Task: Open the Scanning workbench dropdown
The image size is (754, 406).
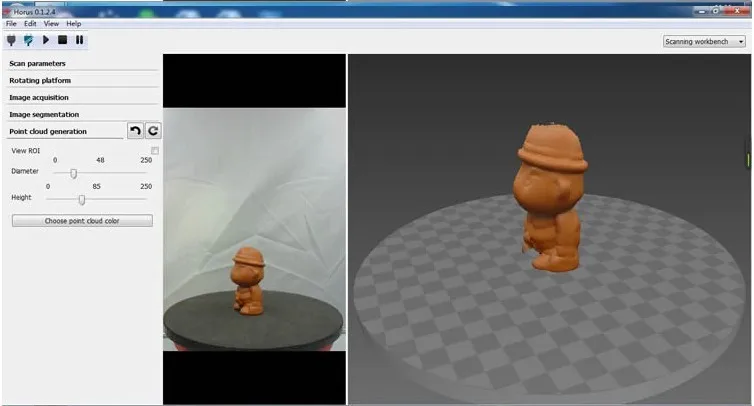Action: pos(704,42)
